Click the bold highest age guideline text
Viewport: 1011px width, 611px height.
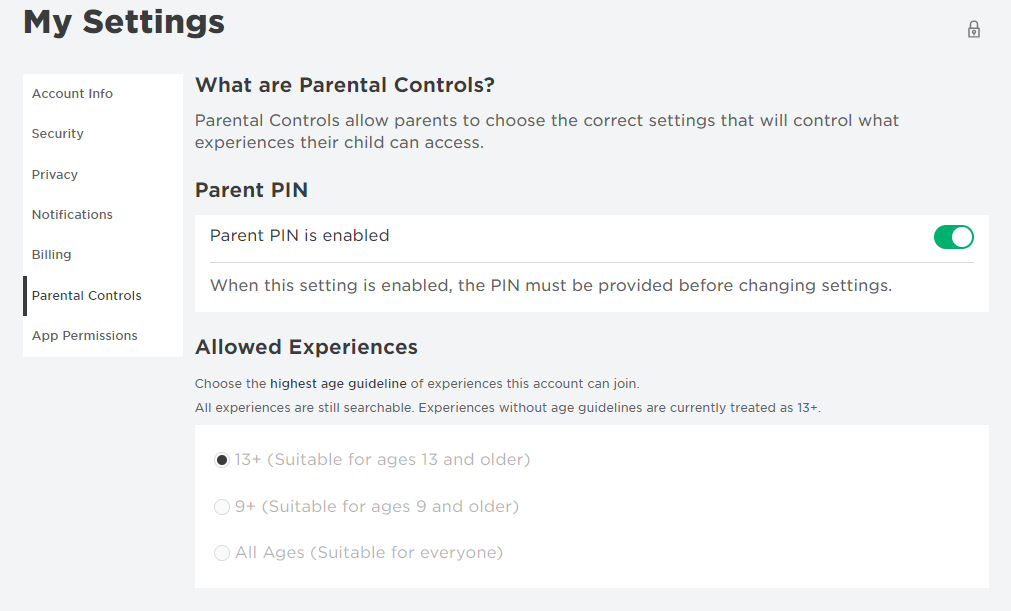(x=338, y=384)
